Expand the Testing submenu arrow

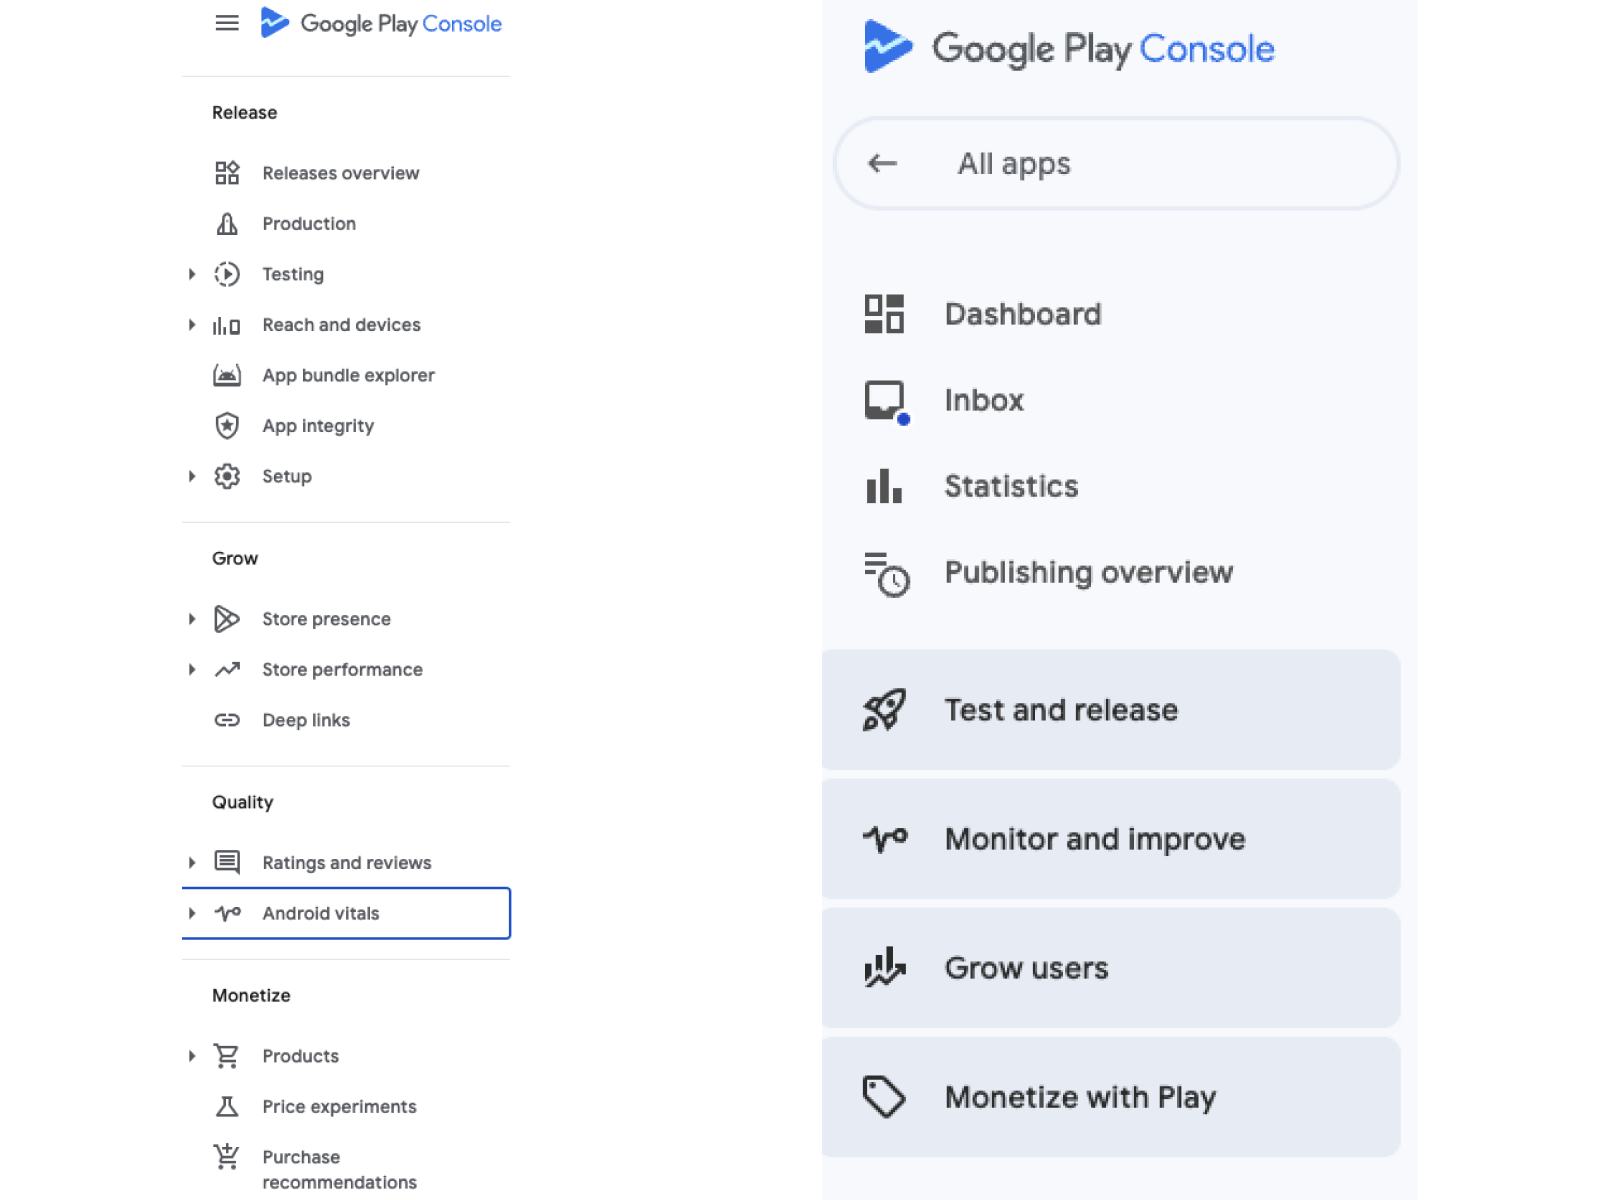pyautogui.click(x=192, y=274)
